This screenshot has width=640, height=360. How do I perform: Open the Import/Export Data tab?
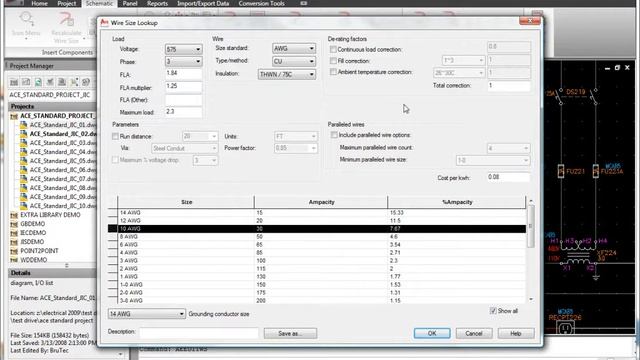(203, 3)
